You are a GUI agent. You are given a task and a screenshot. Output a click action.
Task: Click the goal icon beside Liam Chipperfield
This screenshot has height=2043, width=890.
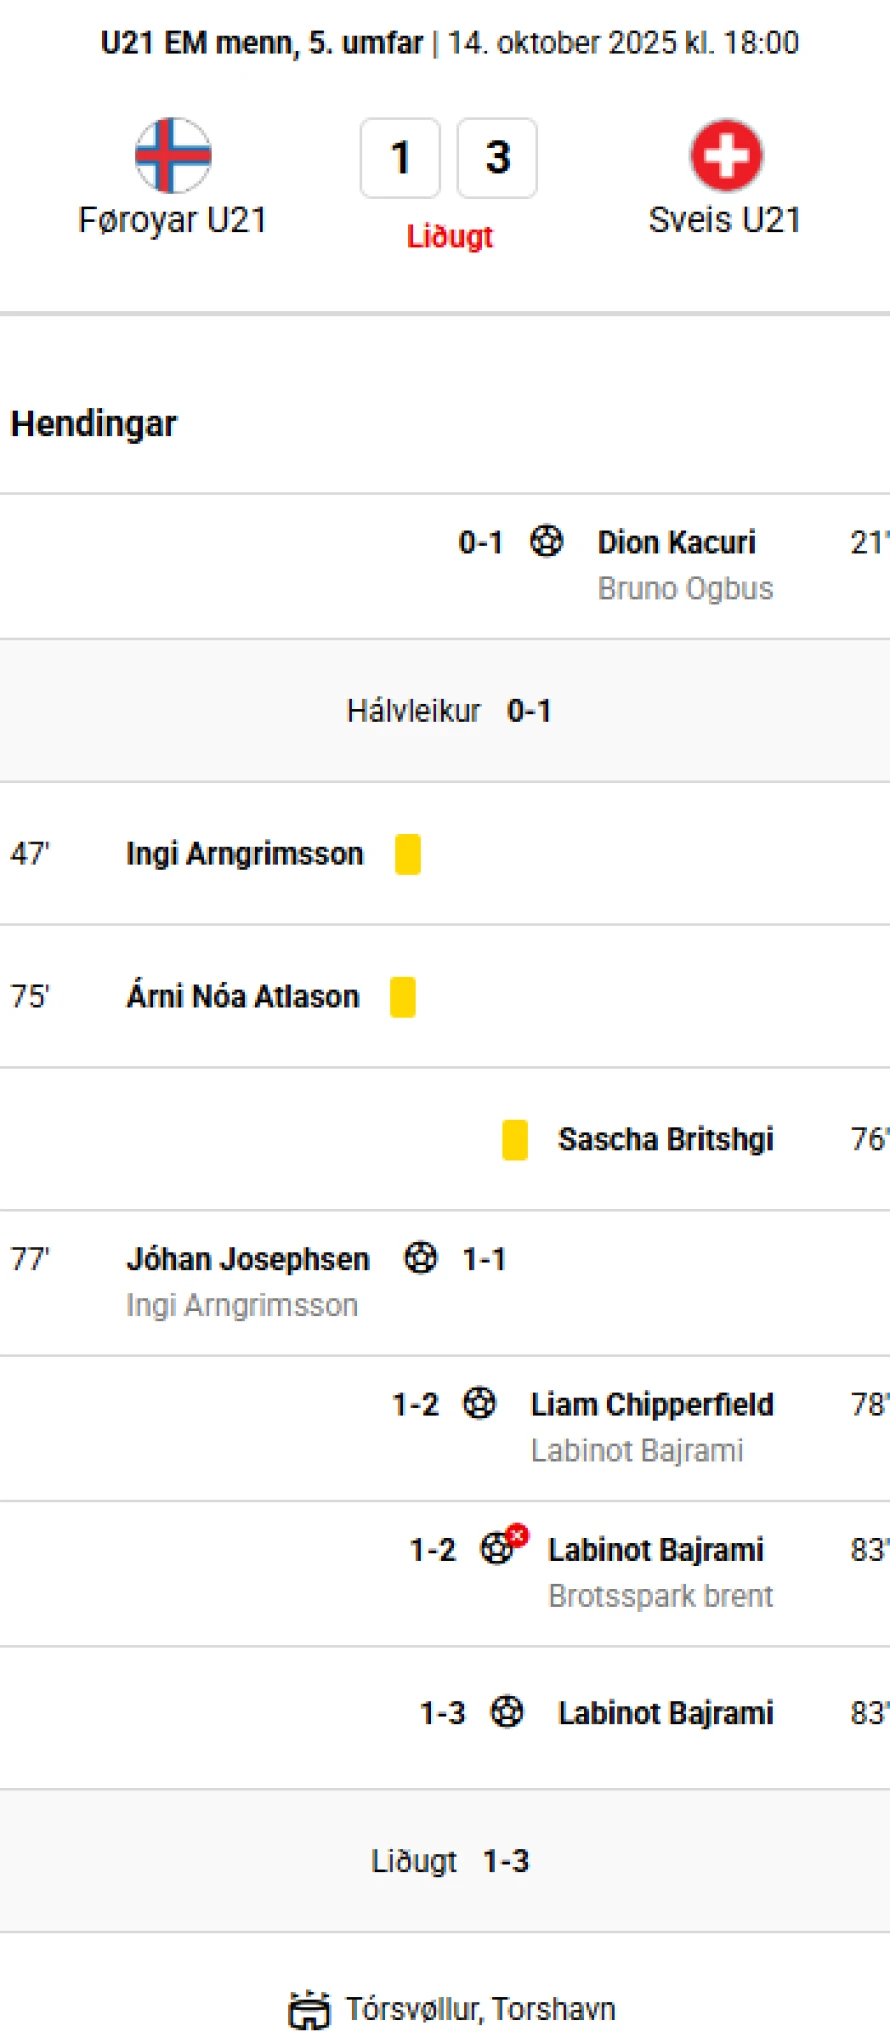pos(480,1403)
